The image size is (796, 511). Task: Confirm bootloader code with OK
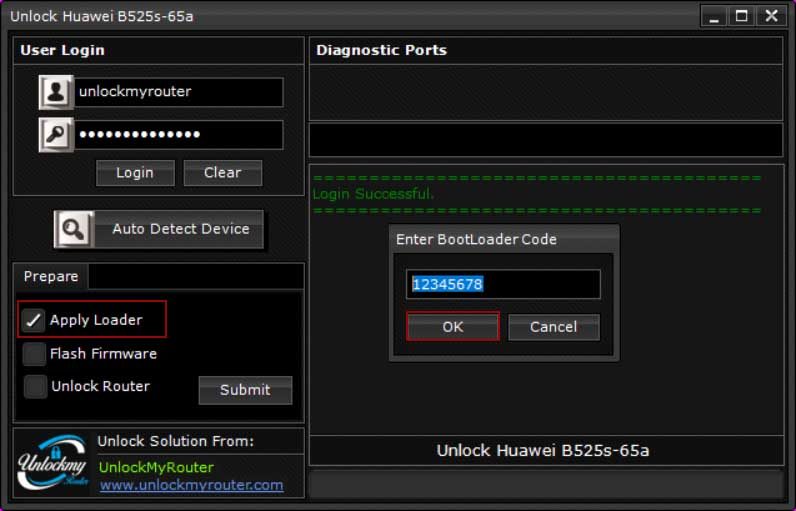click(x=453, y=327)
